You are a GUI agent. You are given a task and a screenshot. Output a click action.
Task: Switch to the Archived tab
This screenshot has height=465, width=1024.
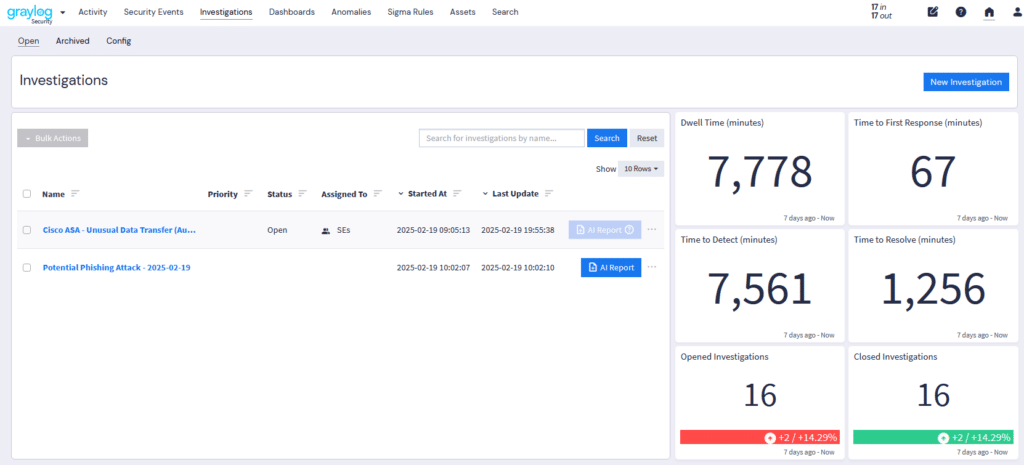point(72,41)
